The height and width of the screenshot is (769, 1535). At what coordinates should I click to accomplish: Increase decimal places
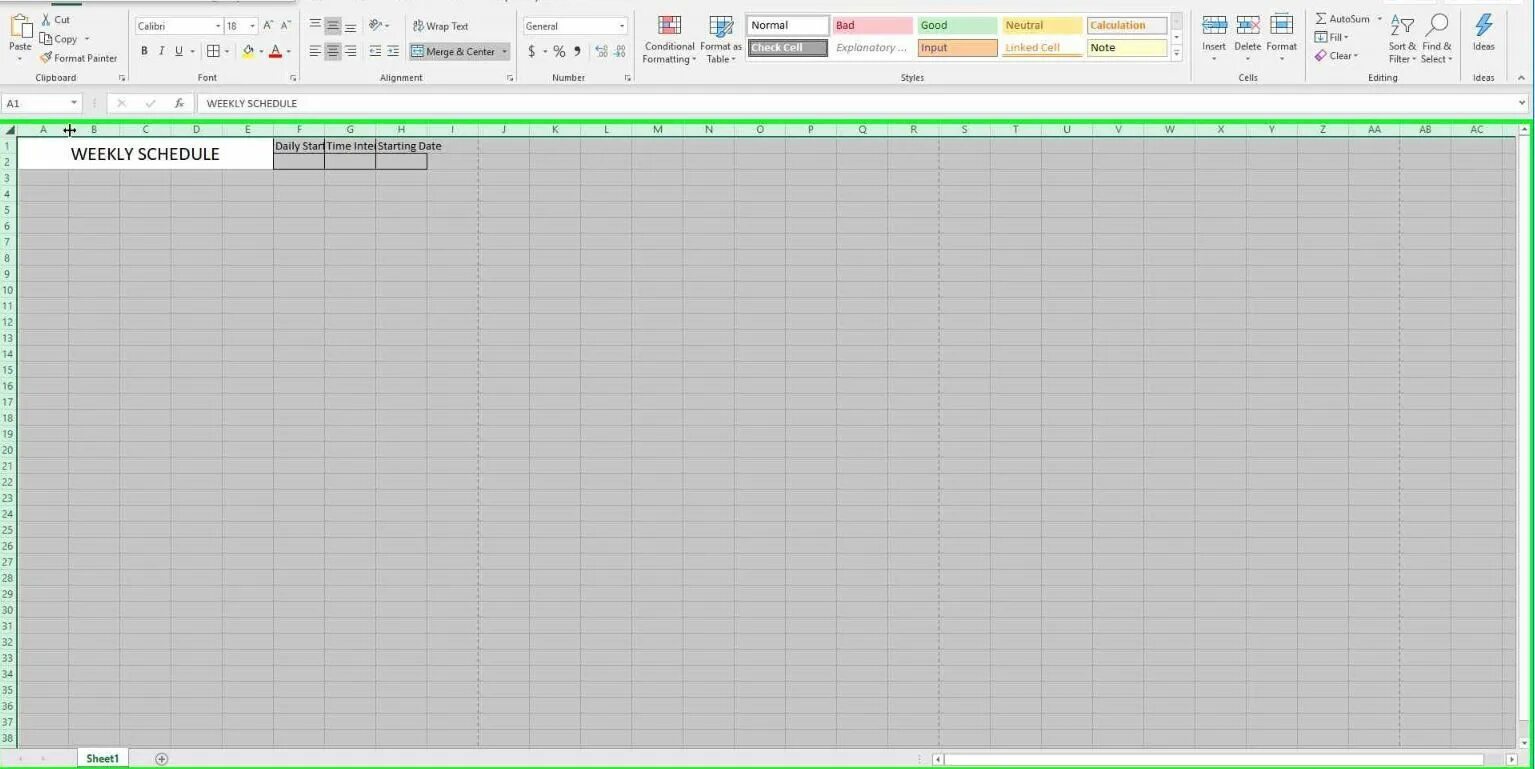(x=600, y=51)
